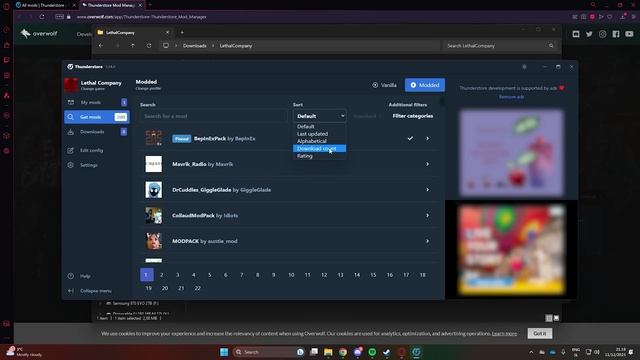640x360 pixels.
Task: Click Change profile under Modded
Action: coord(148,88)
